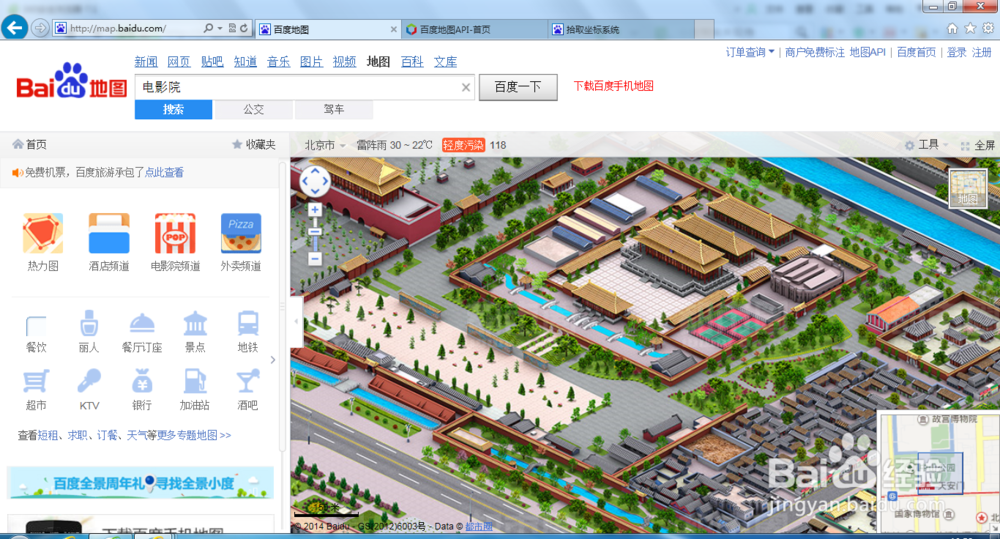Image resolution: width=1000 pixels, height=539 pixels.
Task: Open the browser favorites star icon
Action: 970,28
